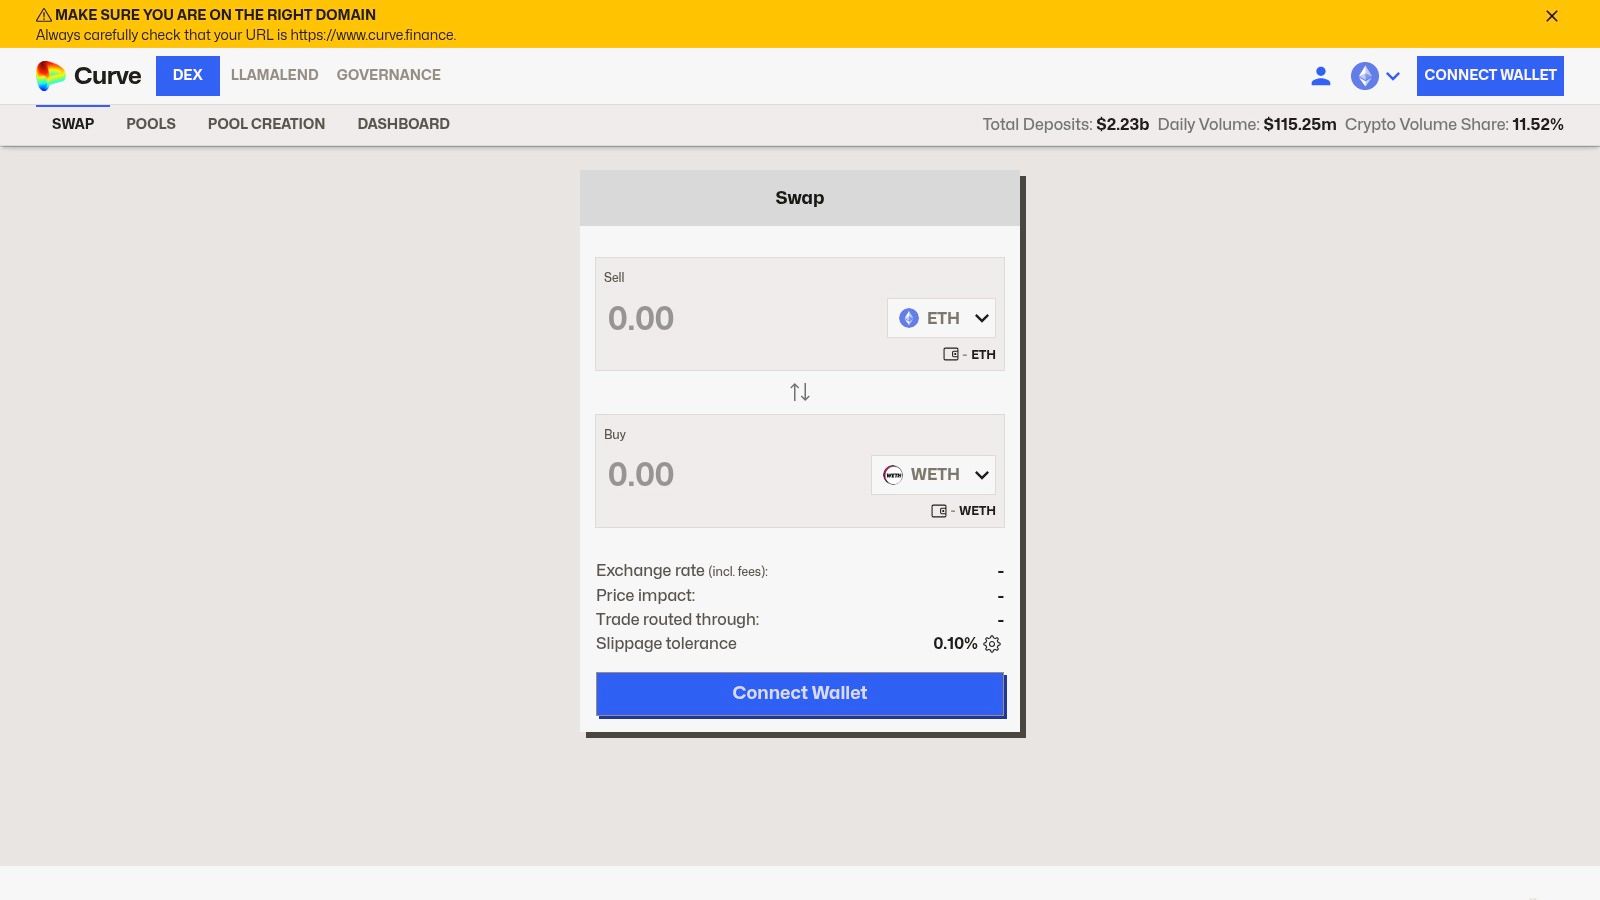Close the domain warning banner
This screenshot has width=1600, height=900.
[x=1552, y=16]
